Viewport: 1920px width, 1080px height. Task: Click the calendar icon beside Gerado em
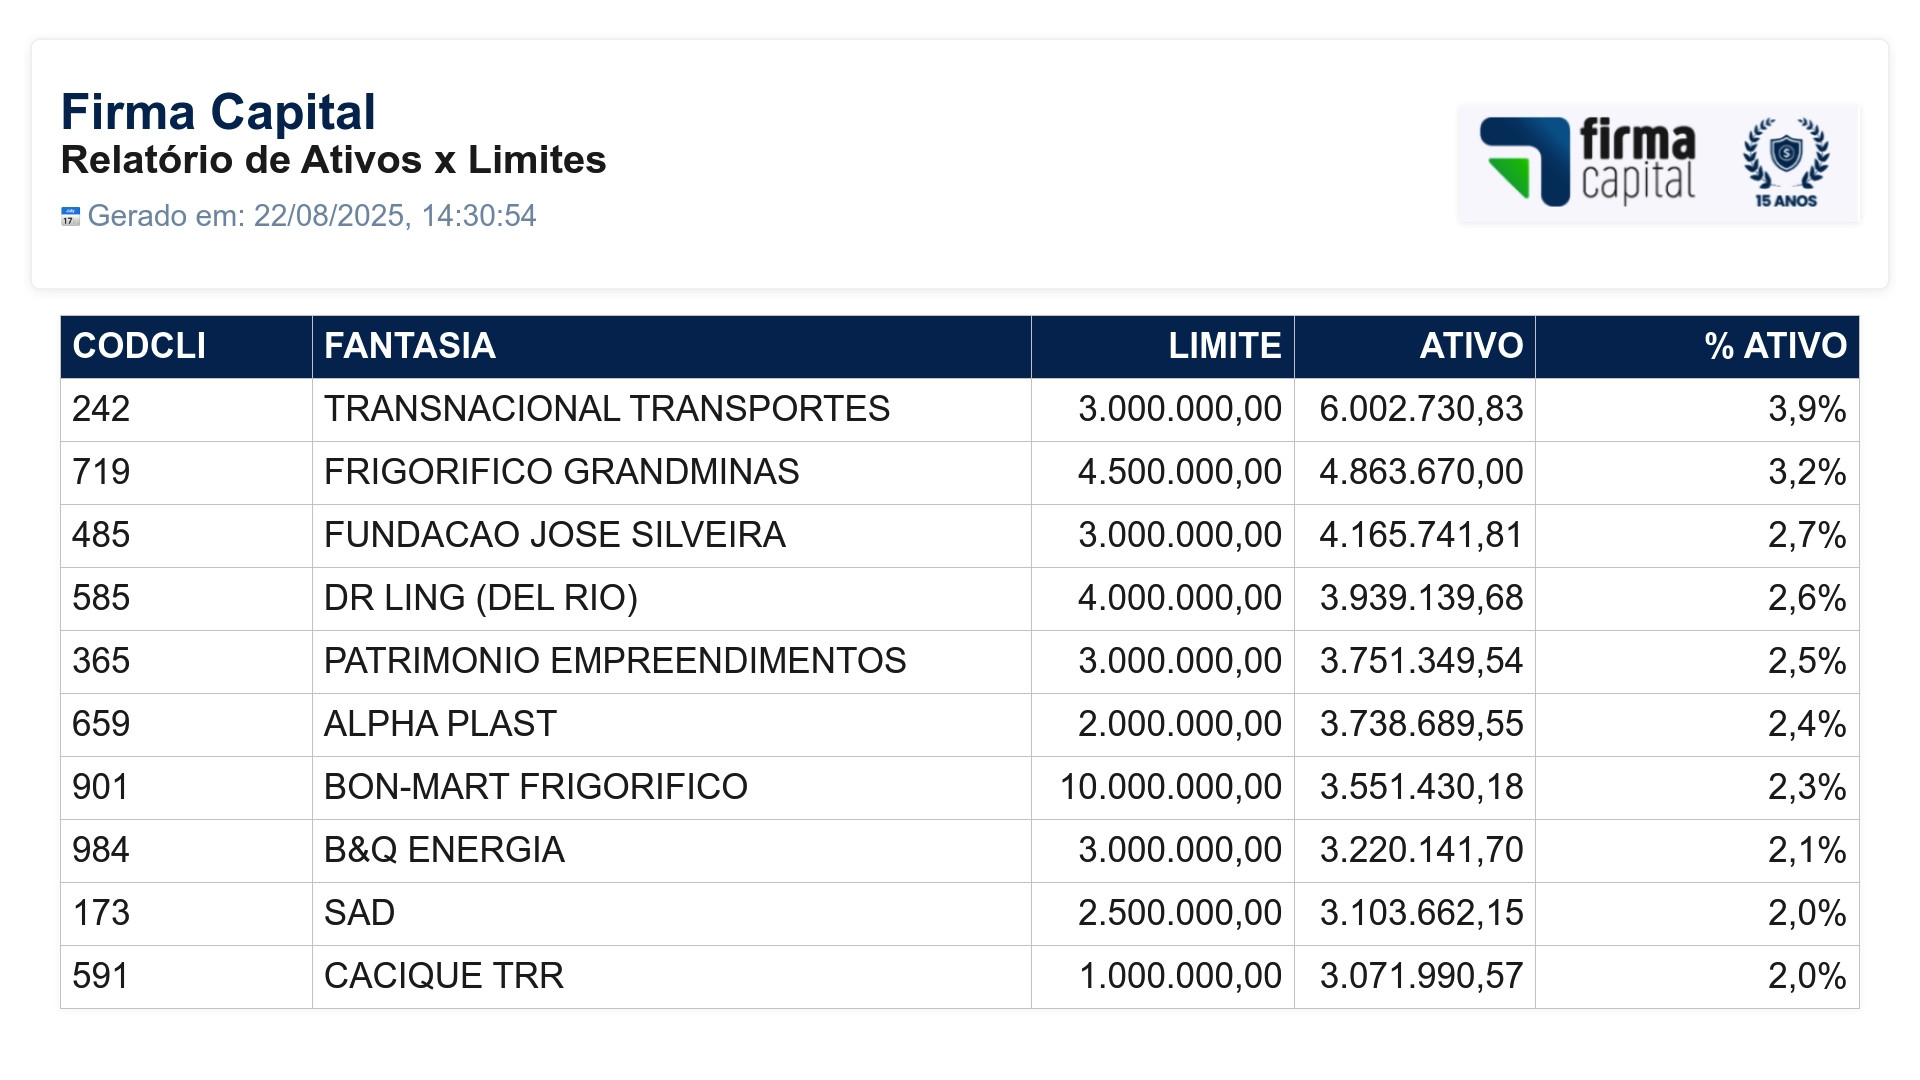point(70,216)
